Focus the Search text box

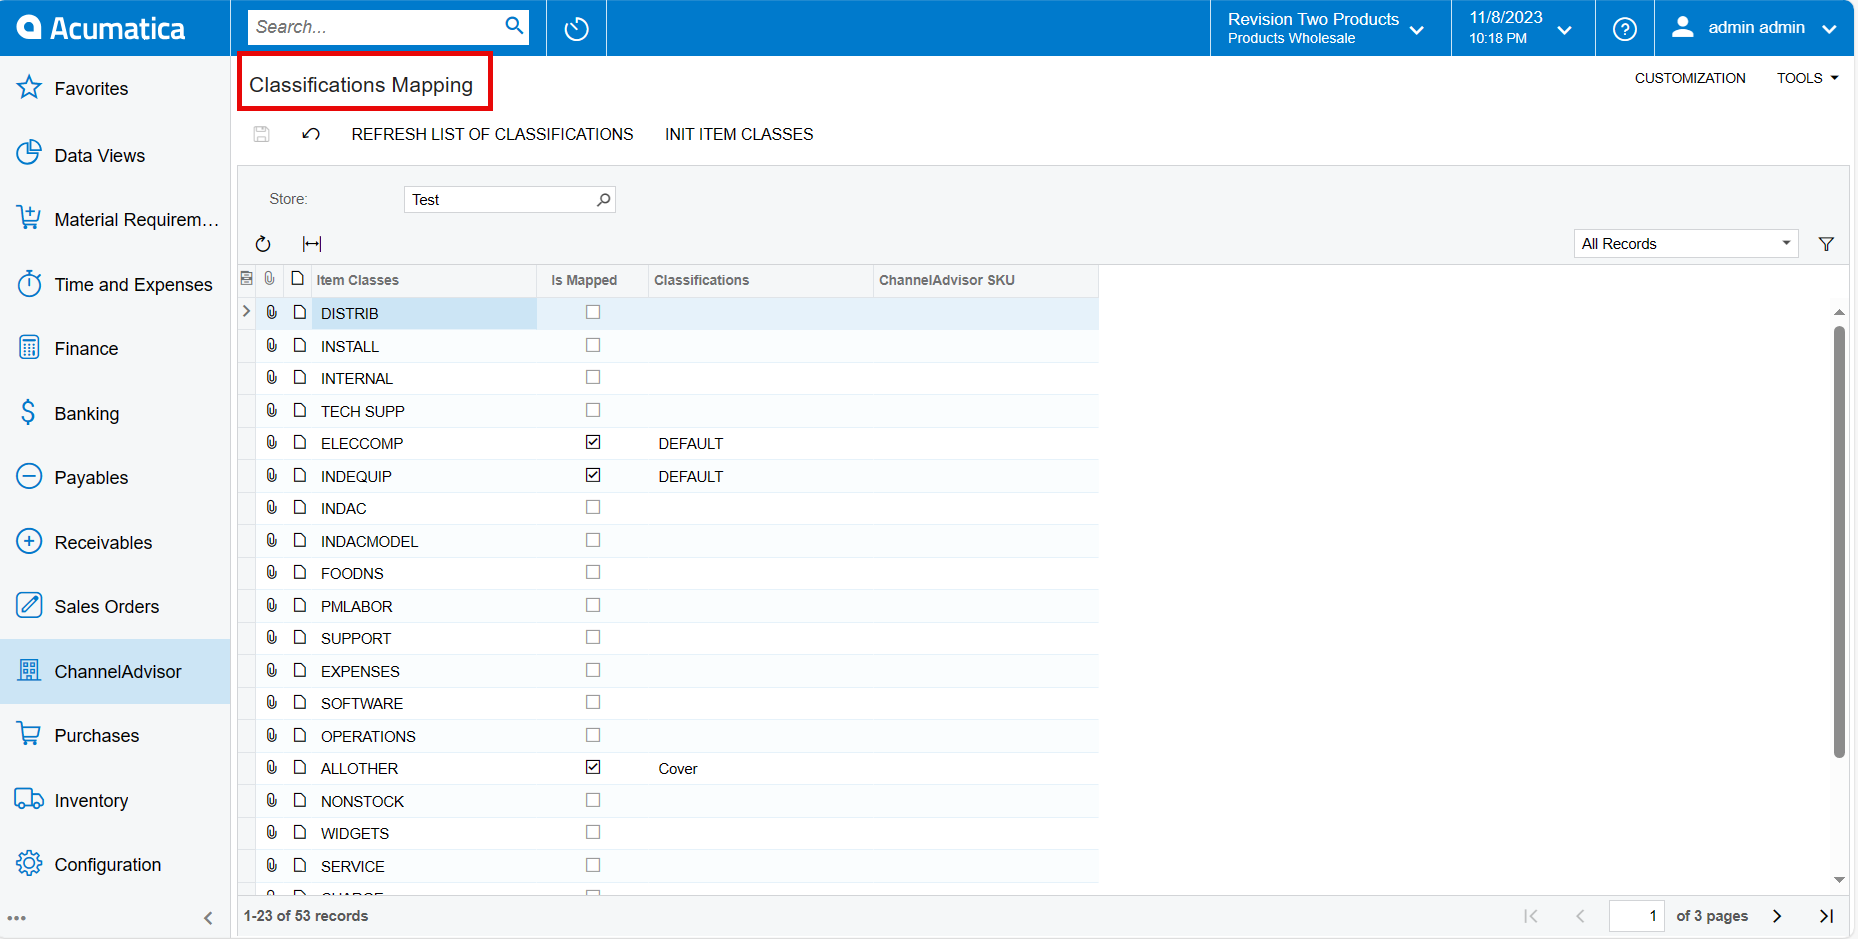tap(376, 27)
